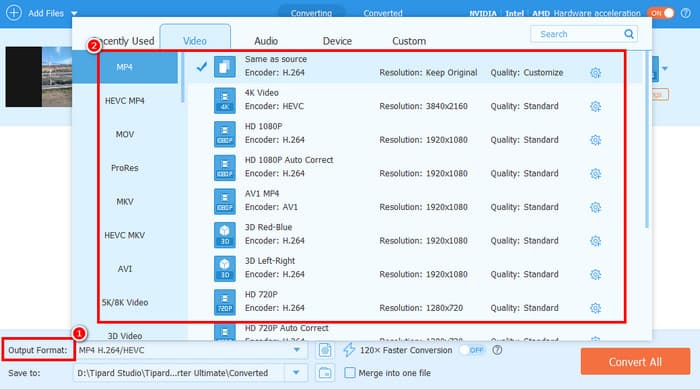Click the 3D Red-Blue cube icon
This screenshot has height=389, width=700.
click(225, 235)
